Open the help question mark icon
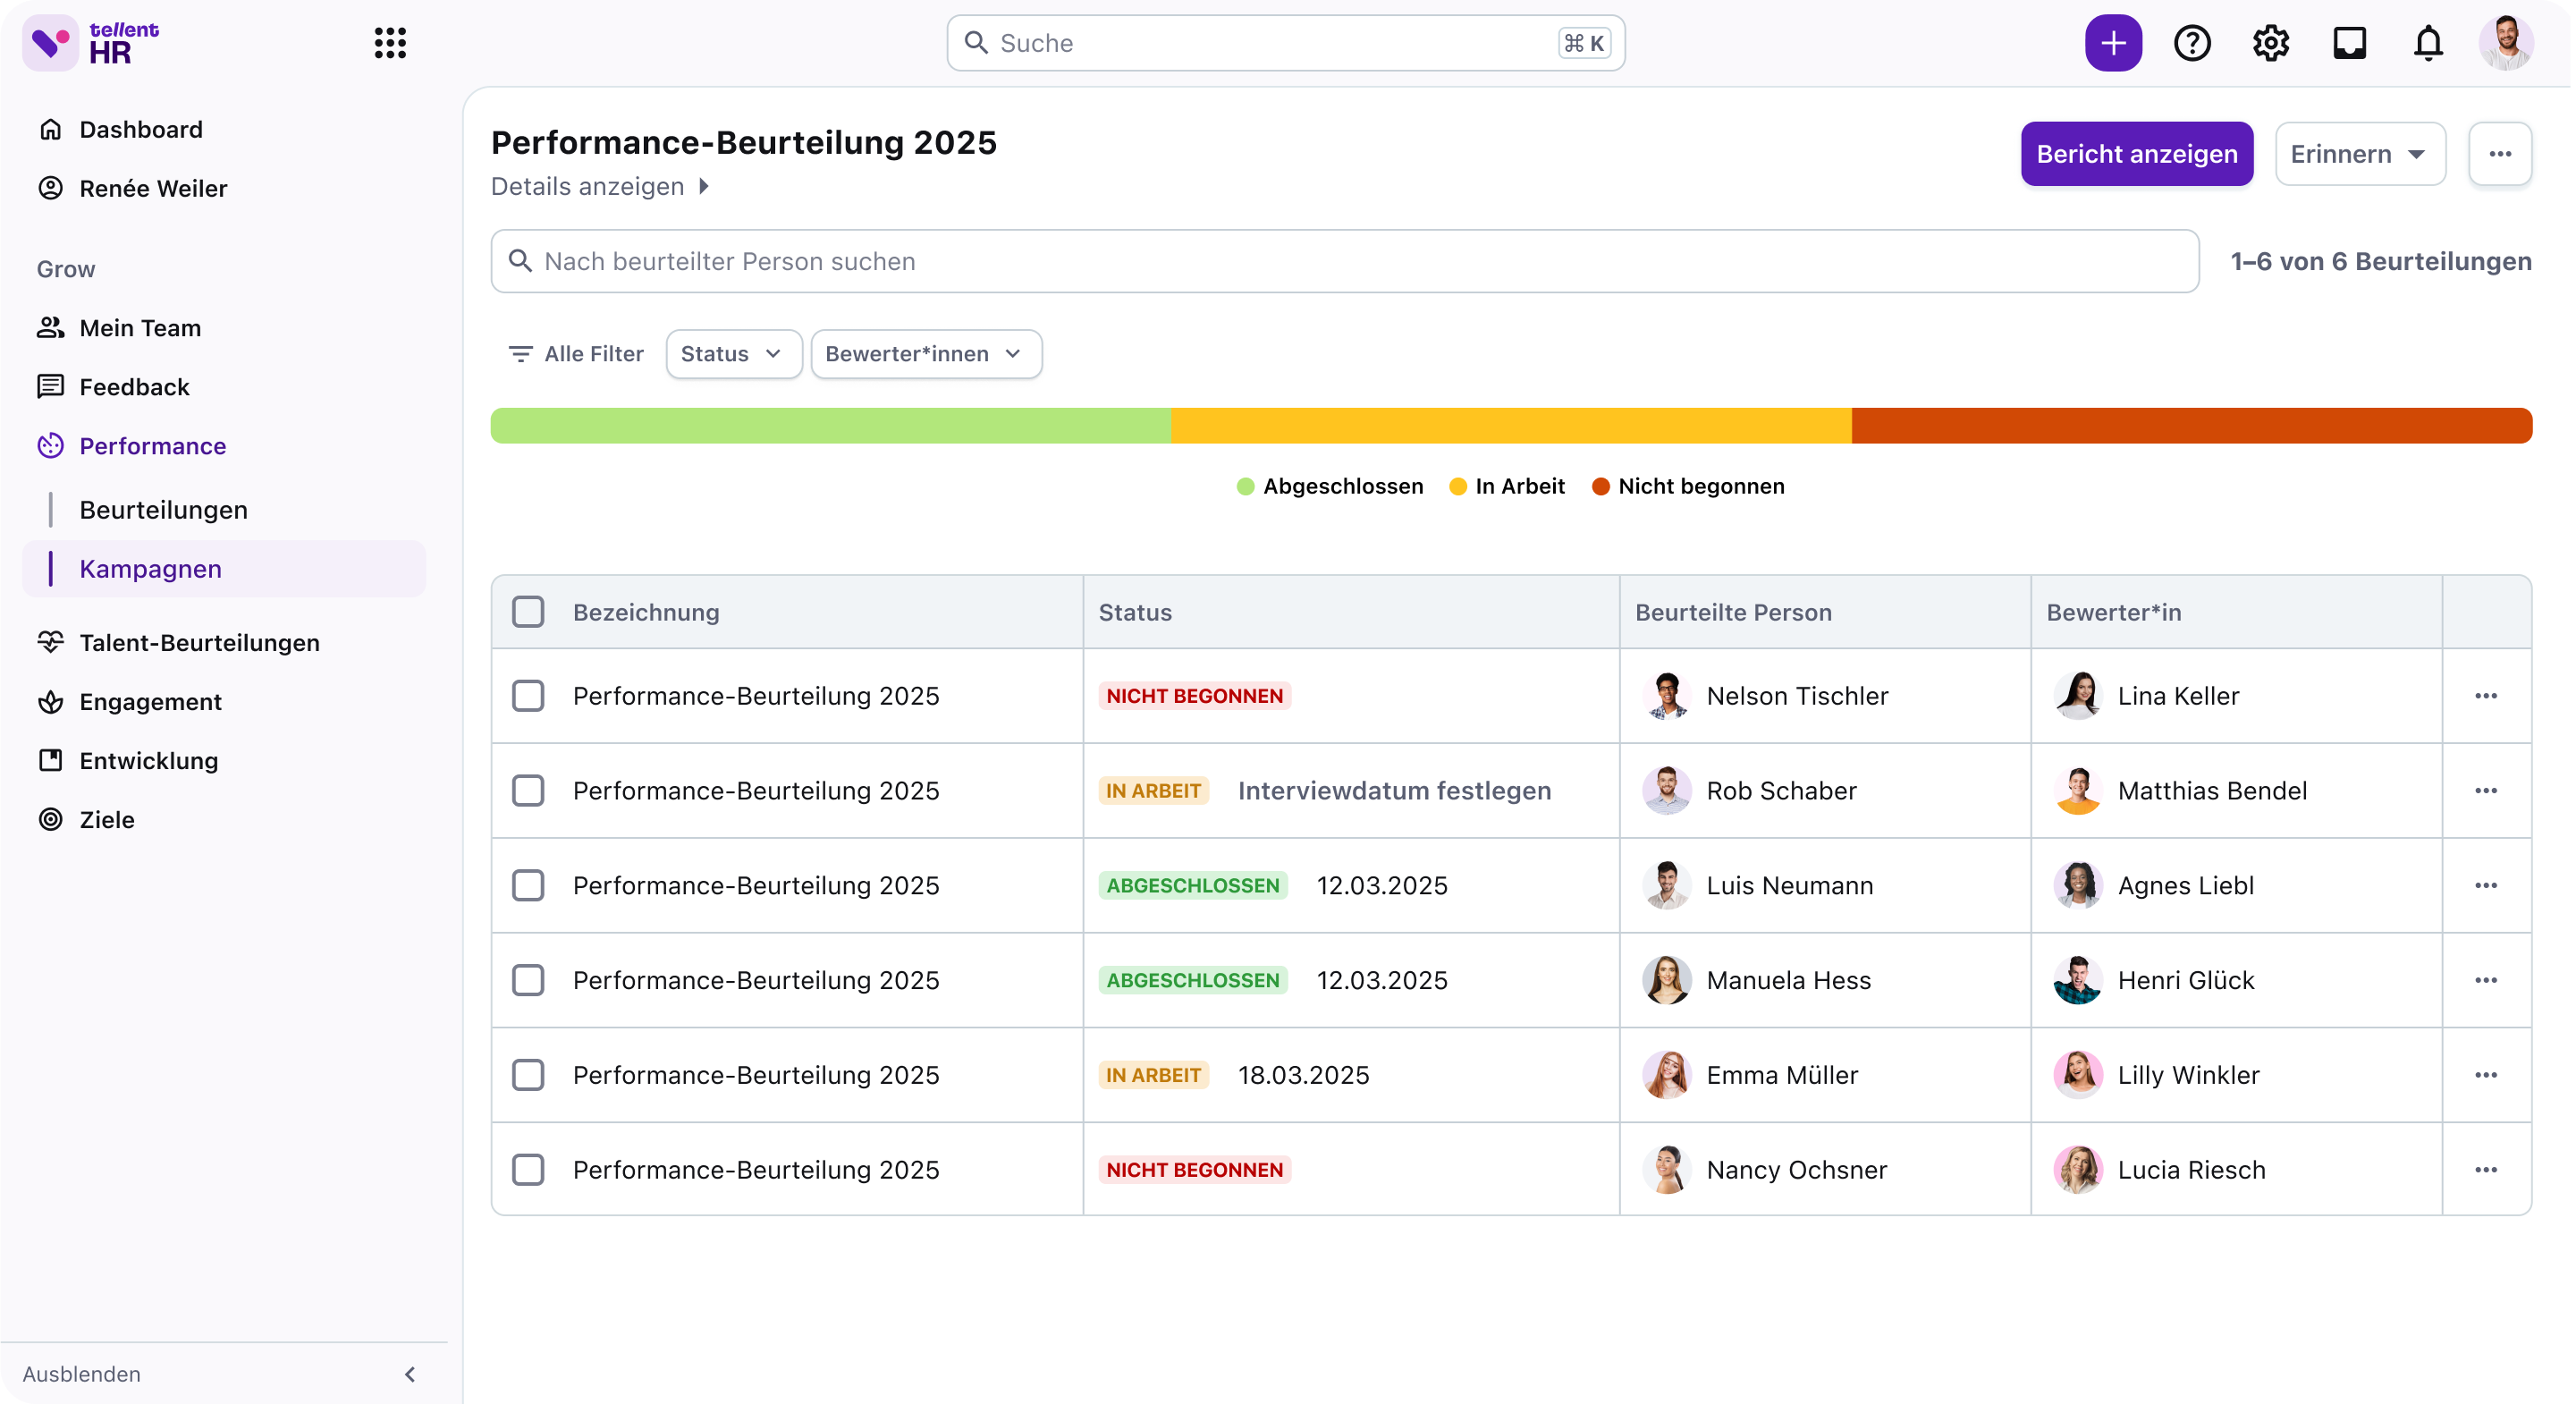This screenshot has height=1404, width=2576. pyautogui.click(x=2191, y=43)
